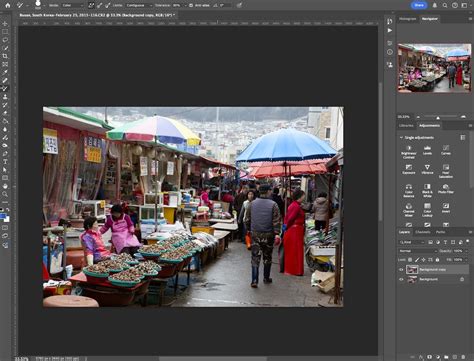Open the Limits Contiguous dropdown
The image size is (474, 361).
(138, 5)
